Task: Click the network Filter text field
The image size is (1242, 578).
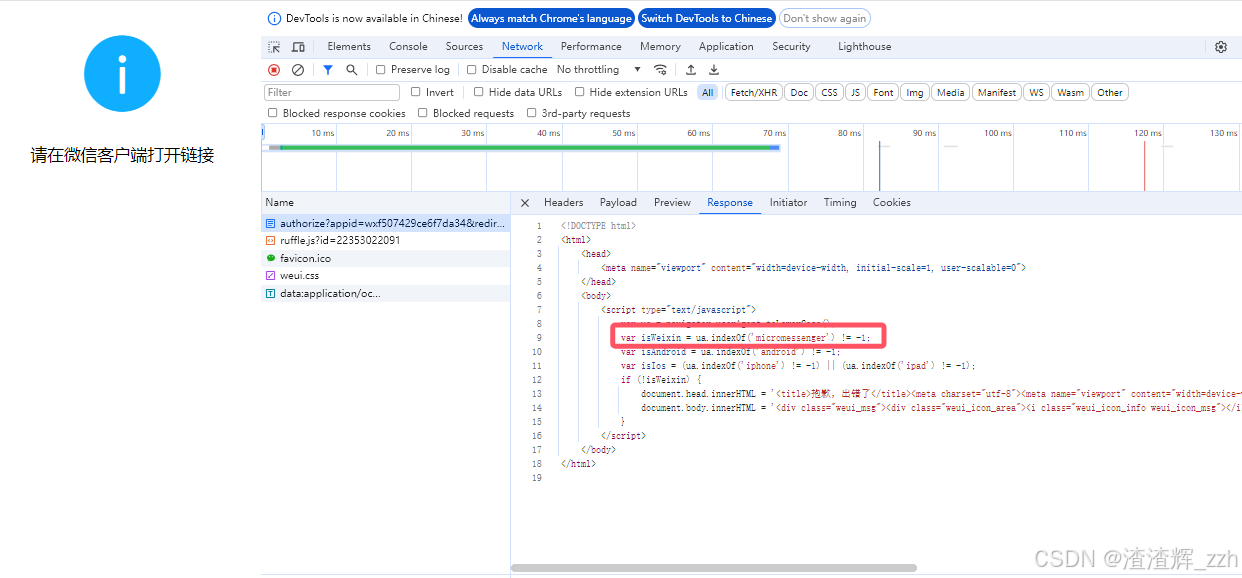Action: pyautogui.click(x=332, y=92)
